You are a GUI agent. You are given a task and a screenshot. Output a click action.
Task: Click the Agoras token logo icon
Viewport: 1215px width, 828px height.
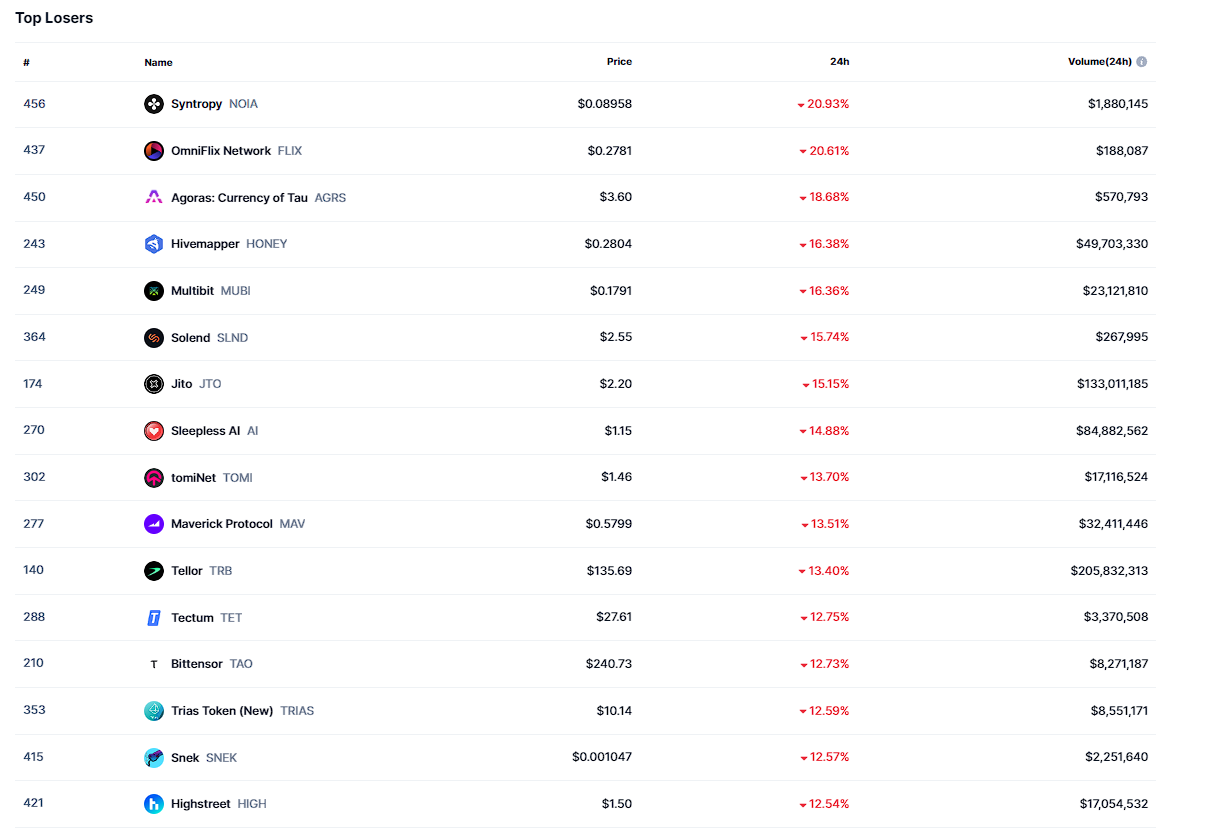(153, 197)
